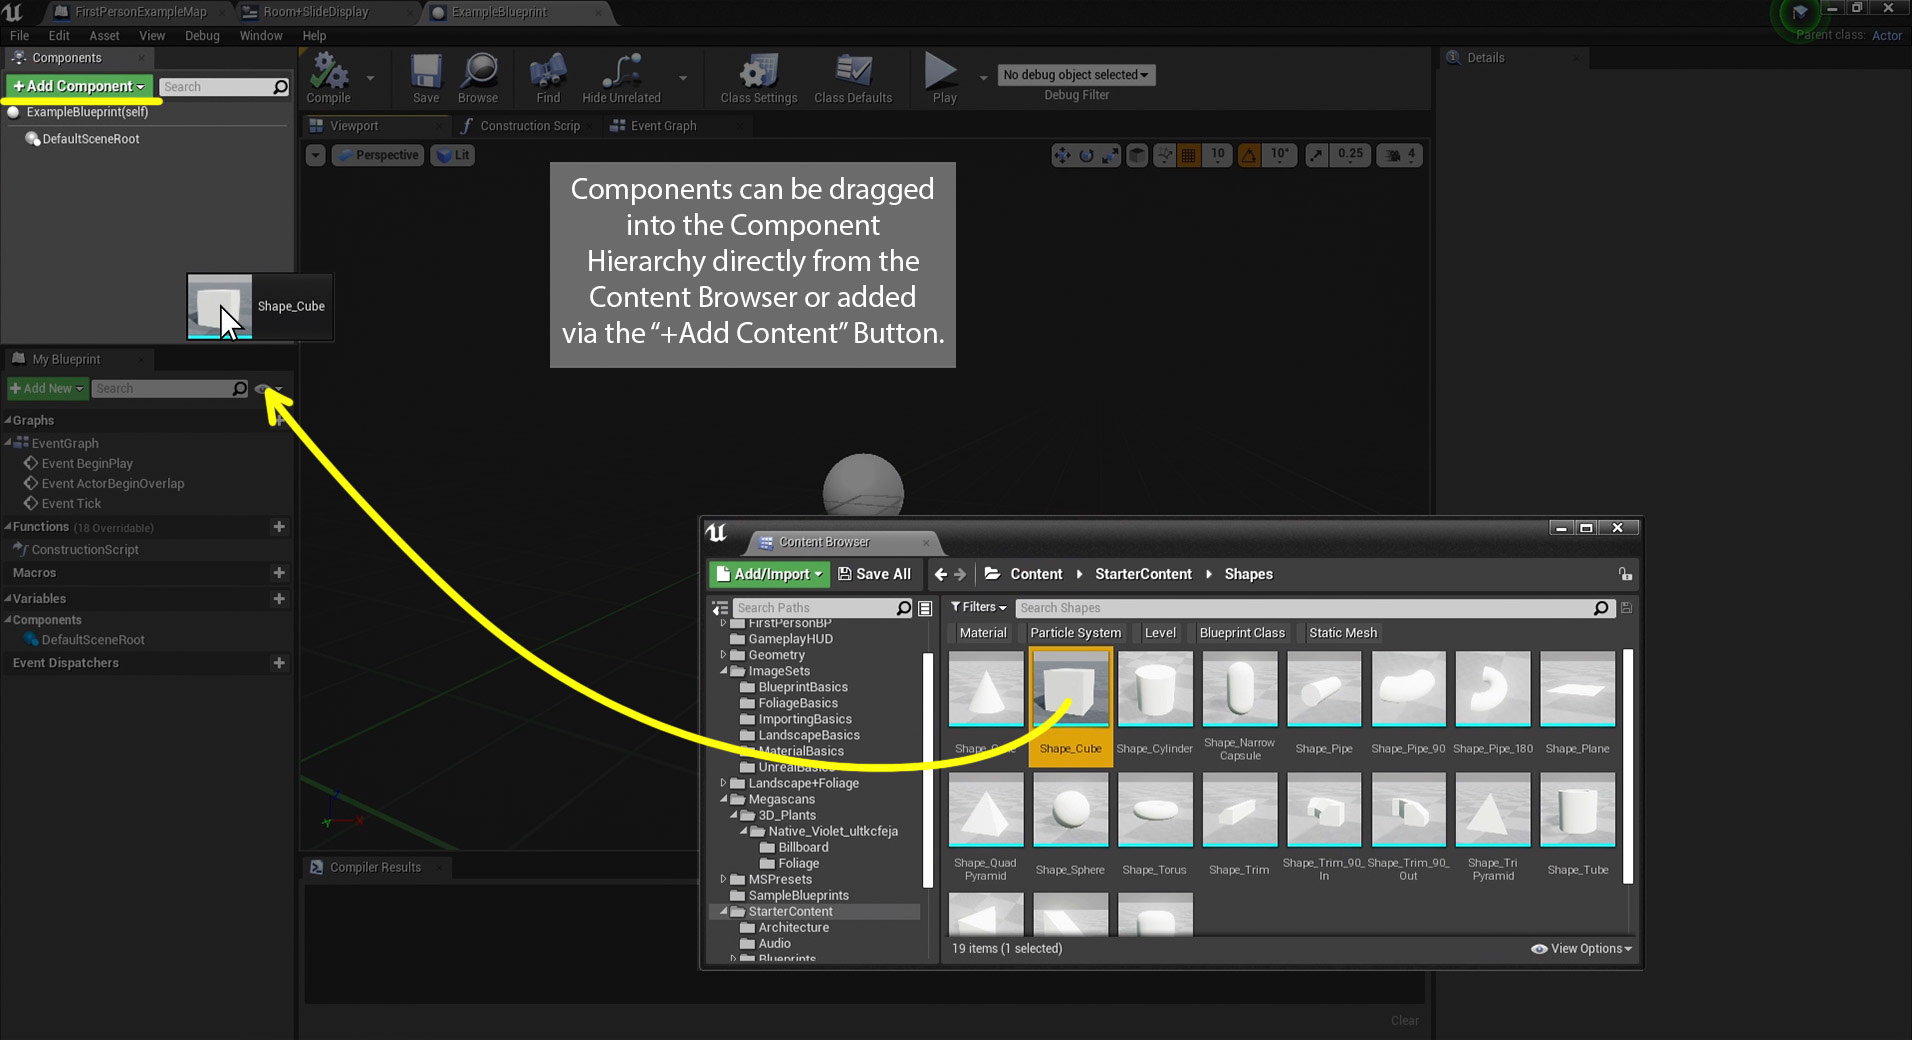The image size is (1912, 1040).
Task: Browse to asset in Content Browser
Action: (478, 78)
